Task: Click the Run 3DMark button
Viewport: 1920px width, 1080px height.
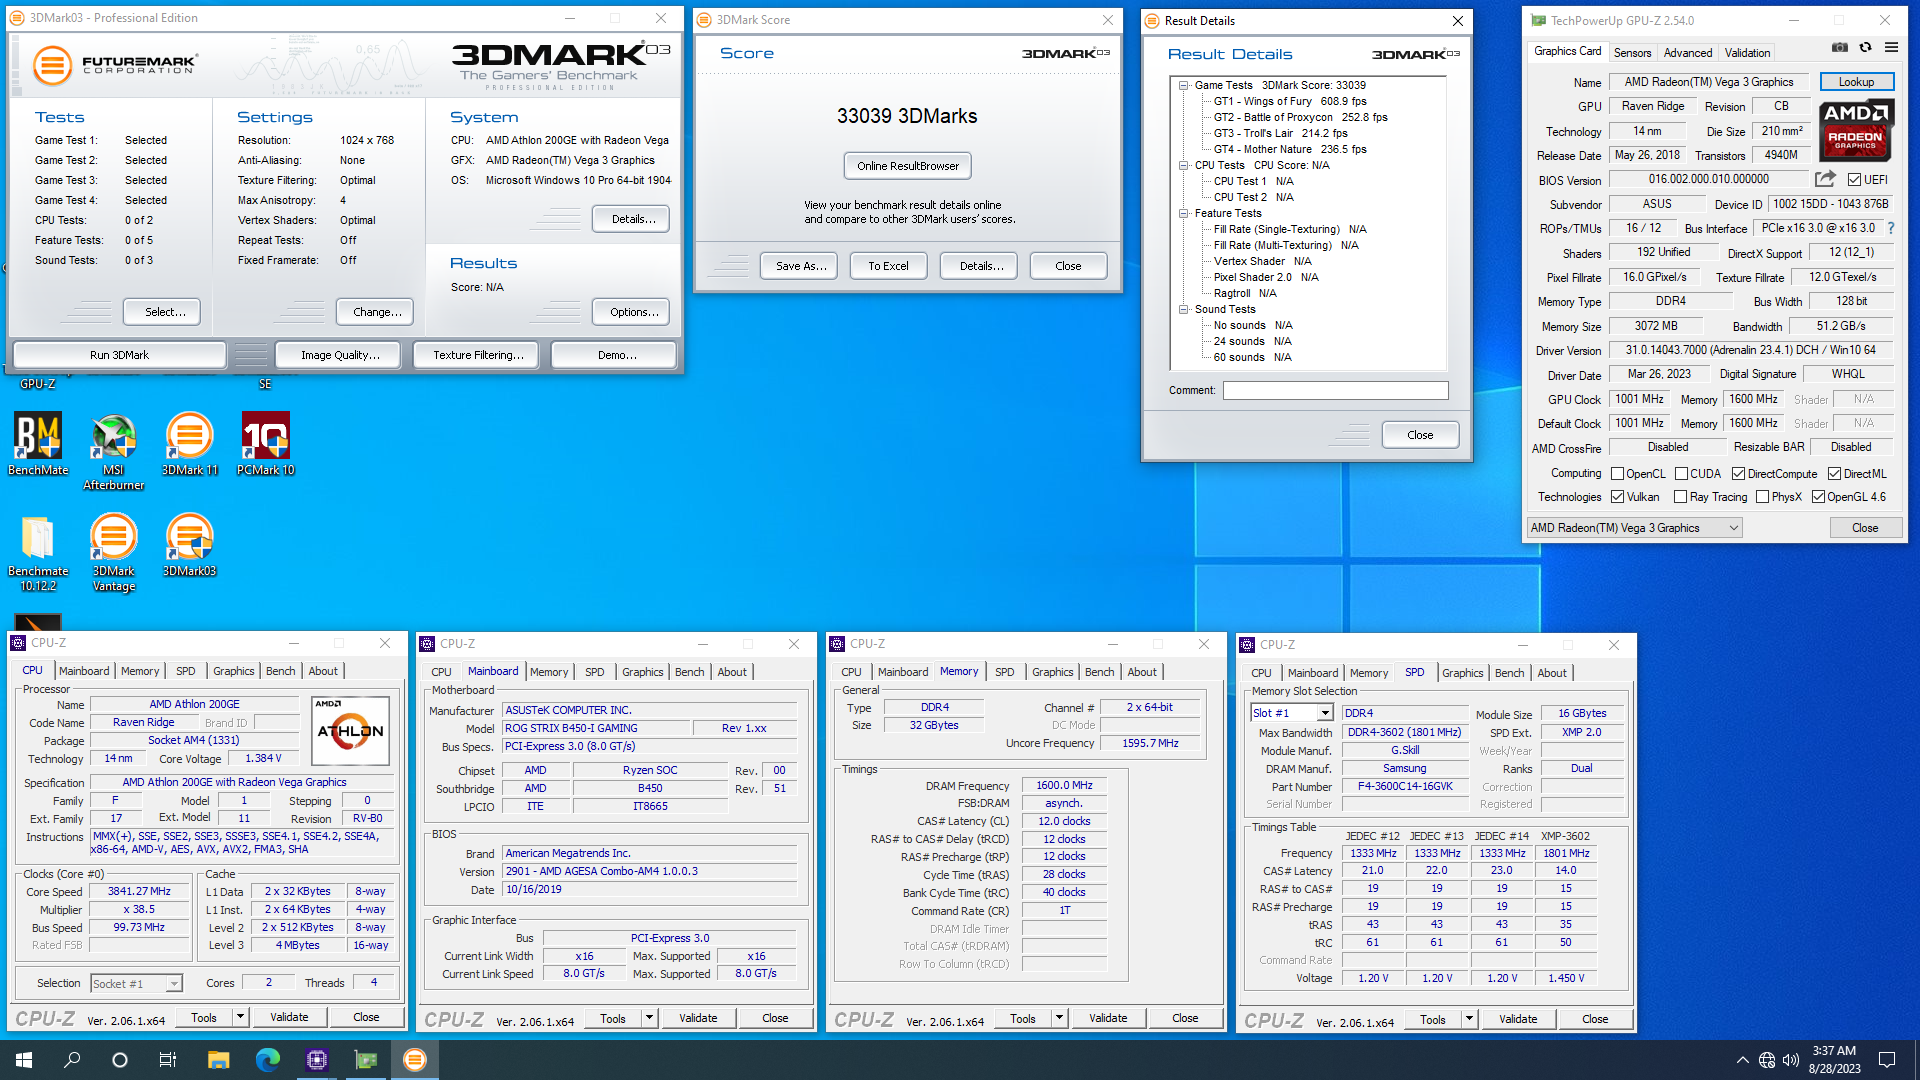Action: click(x=119, y=355)
